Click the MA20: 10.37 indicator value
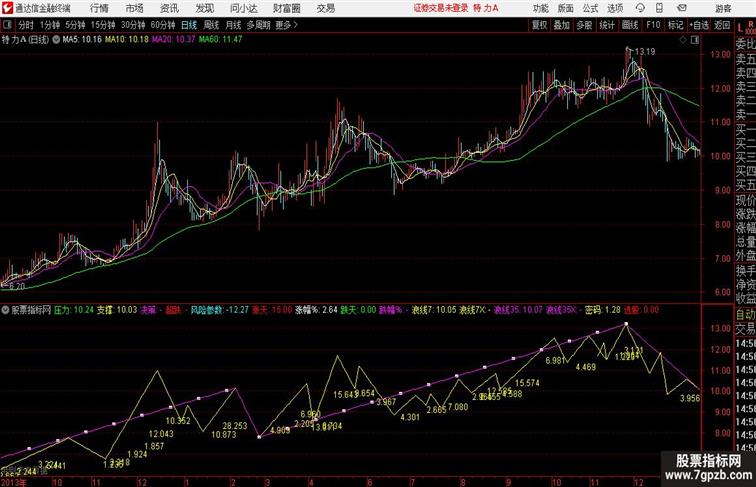The image size is (756, 487). click(x=174, y=40)
